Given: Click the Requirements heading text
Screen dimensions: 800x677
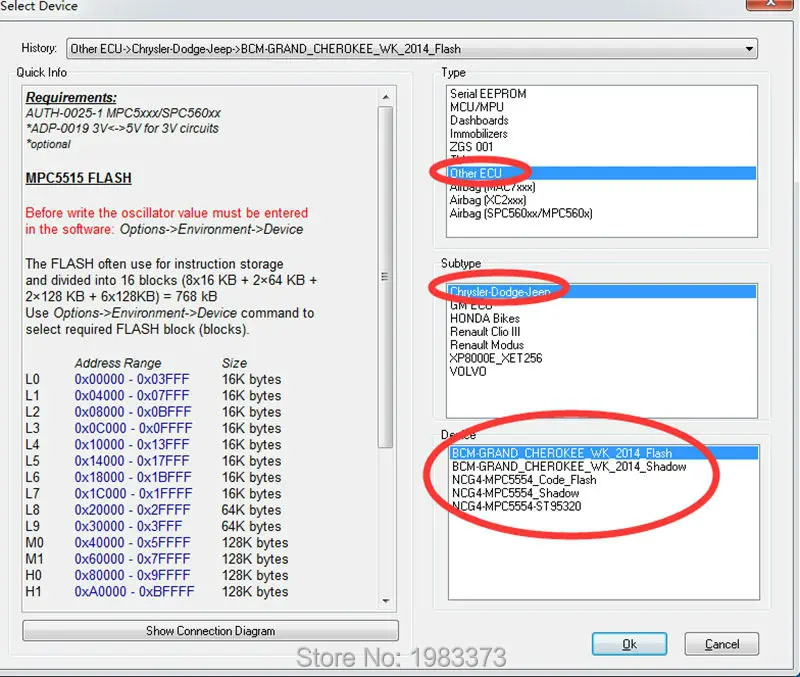Looking at the screenshot, I should 71,97.
